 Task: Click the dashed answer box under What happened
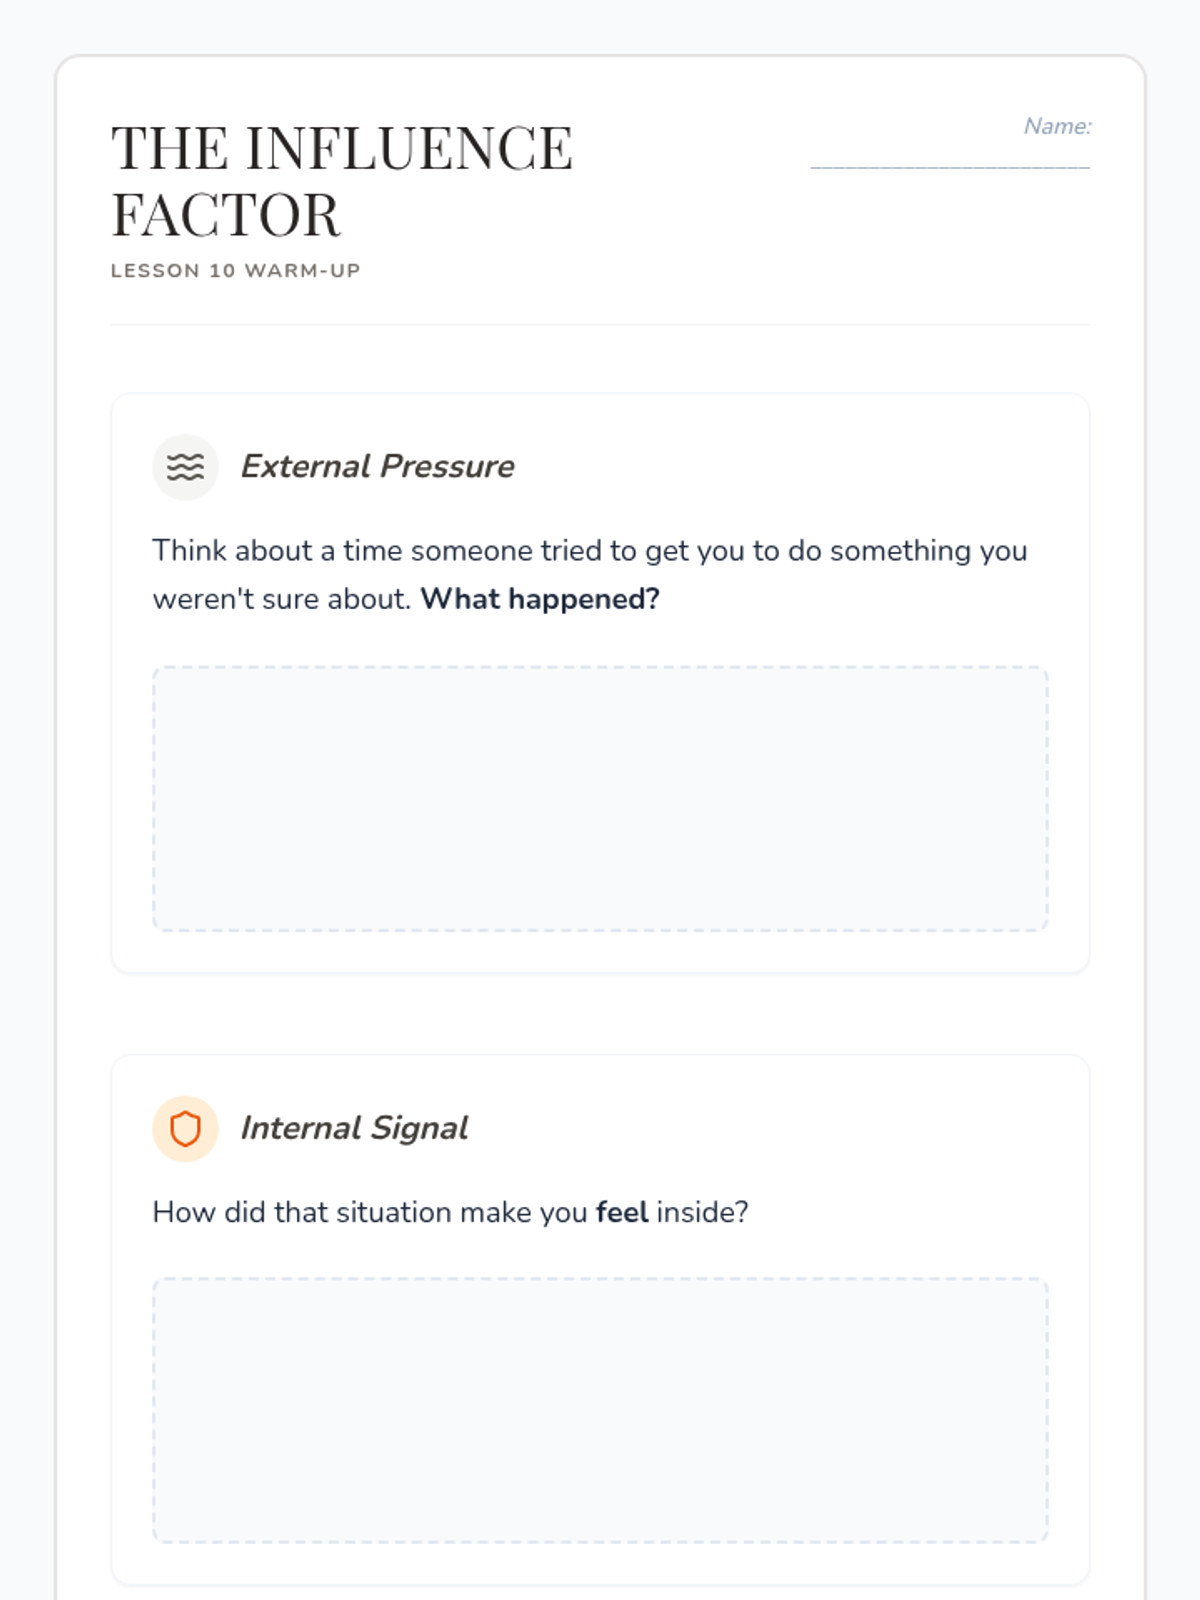point(600,799)
